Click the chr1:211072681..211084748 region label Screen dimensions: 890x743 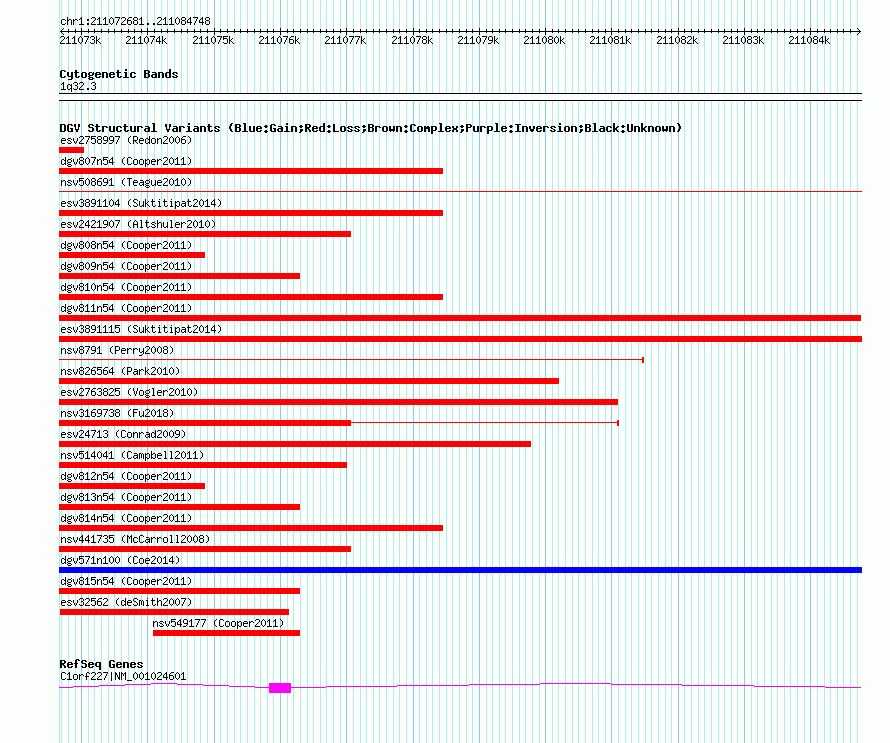135,21
